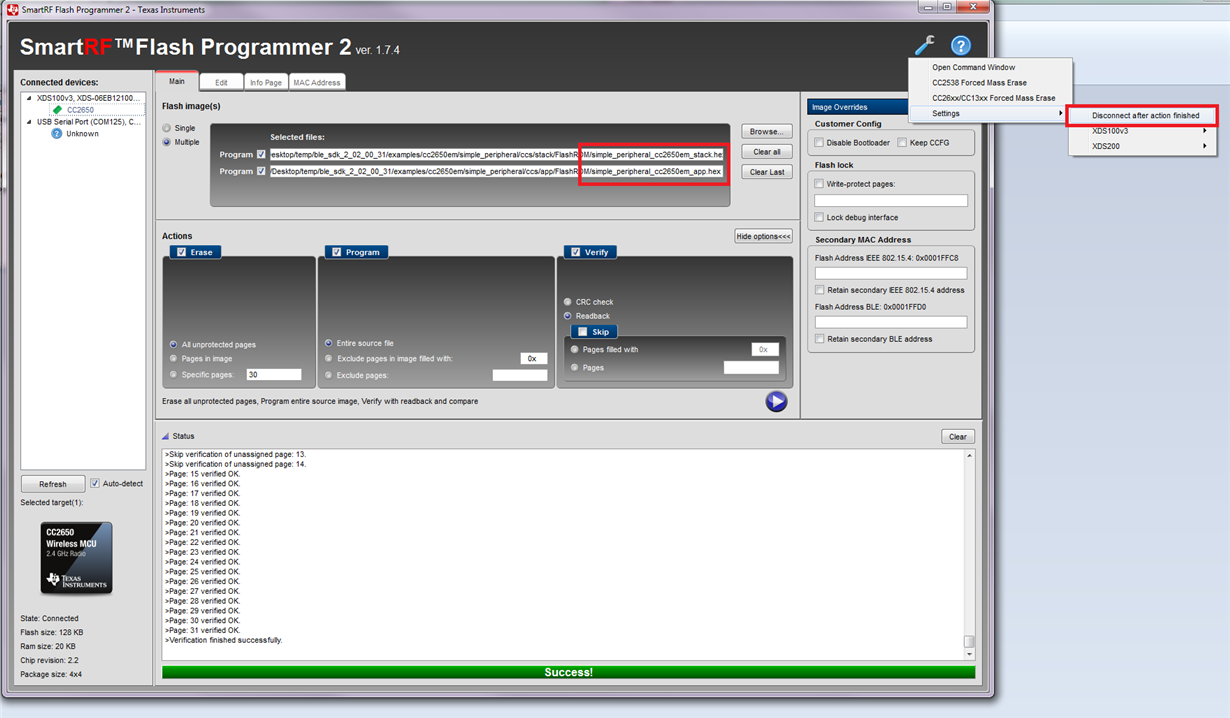Click the SmartRF app icon in title bar
The height and width of the screenshot is (718, 1230).
(x=13, y=9)
